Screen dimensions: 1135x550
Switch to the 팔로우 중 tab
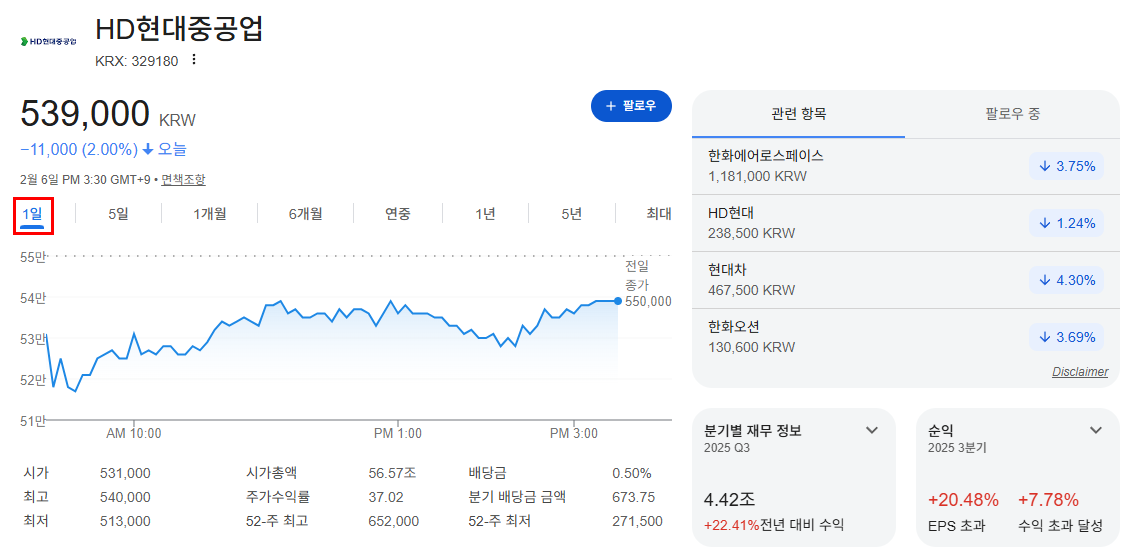pos(1013,114)
